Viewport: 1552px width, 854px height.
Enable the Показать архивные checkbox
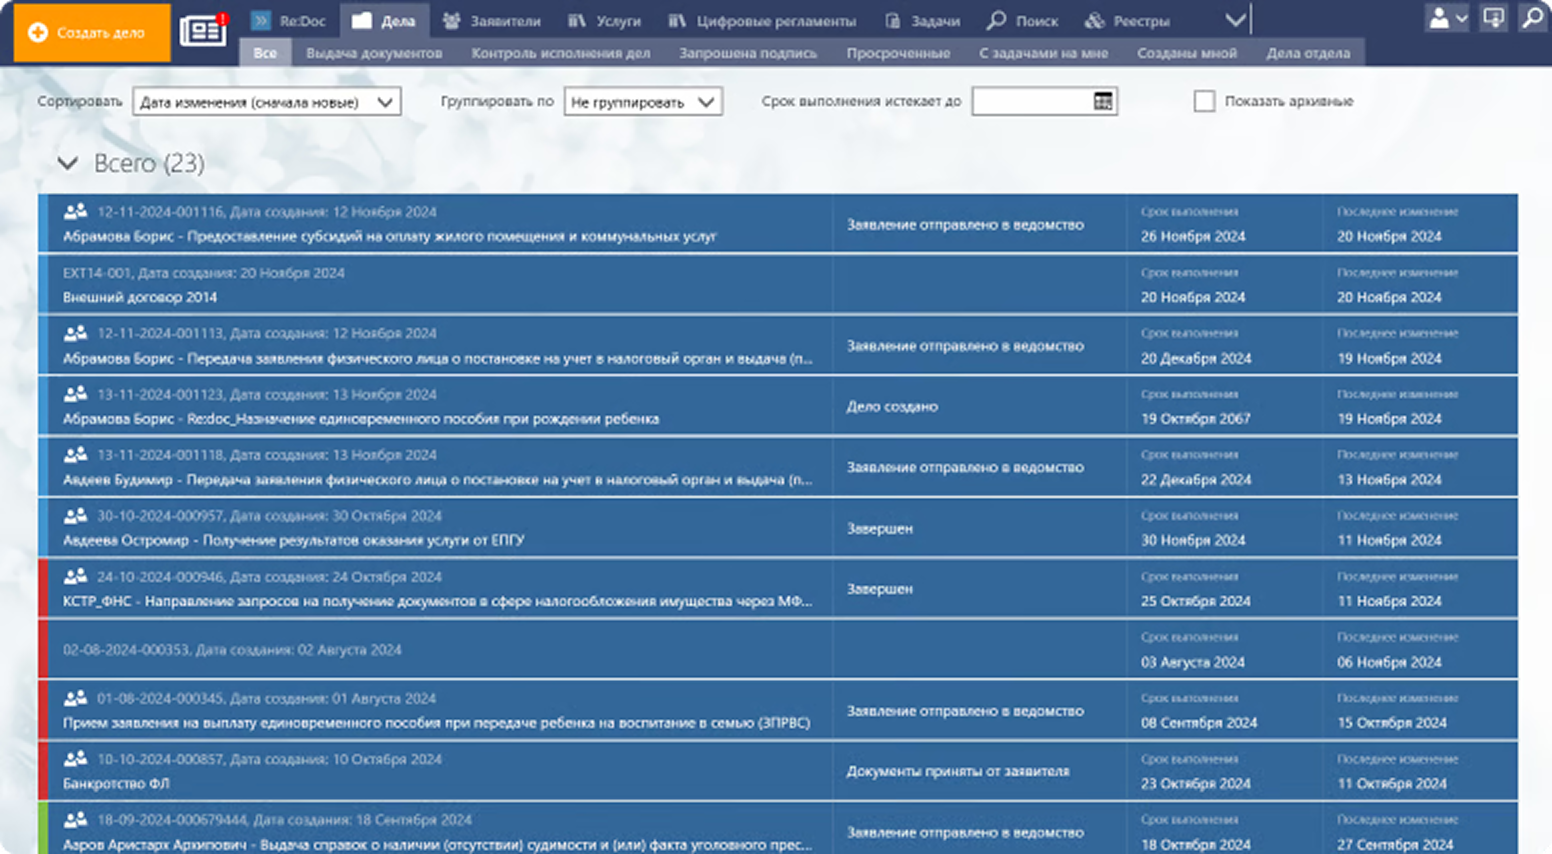pos(1204,101)
